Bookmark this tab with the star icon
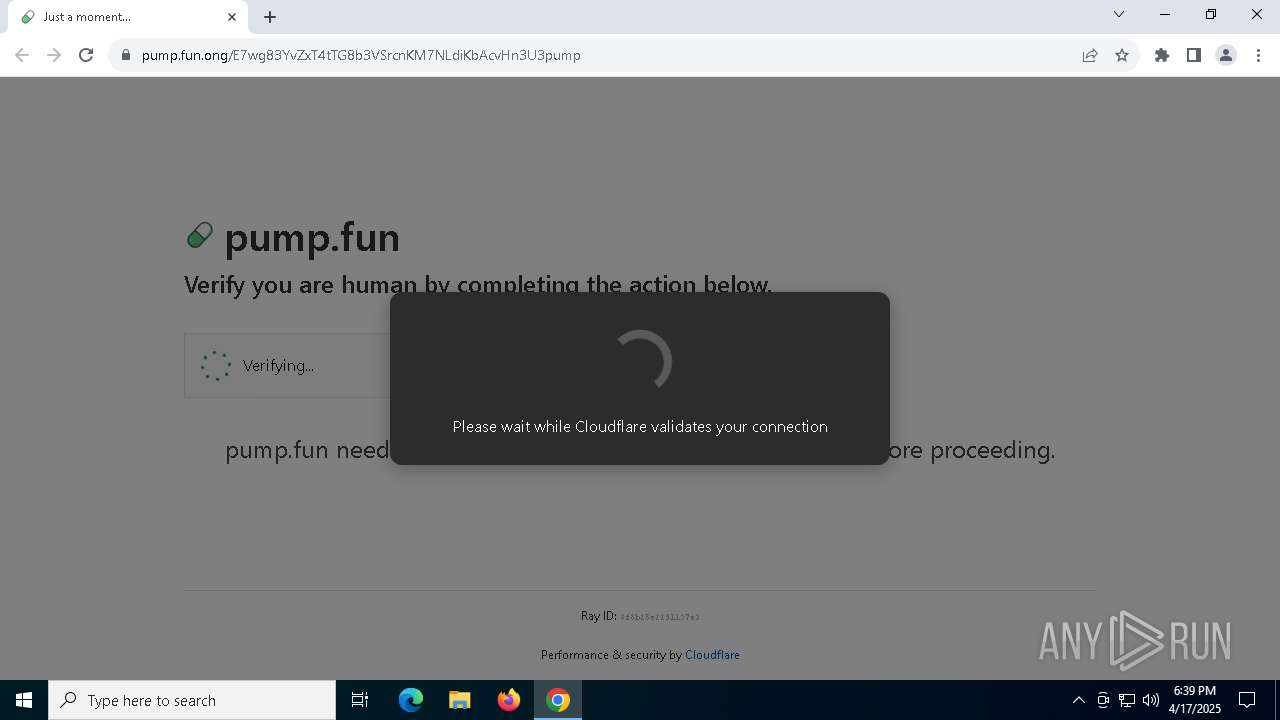The image size is (1280, 720). (1122, 55)
